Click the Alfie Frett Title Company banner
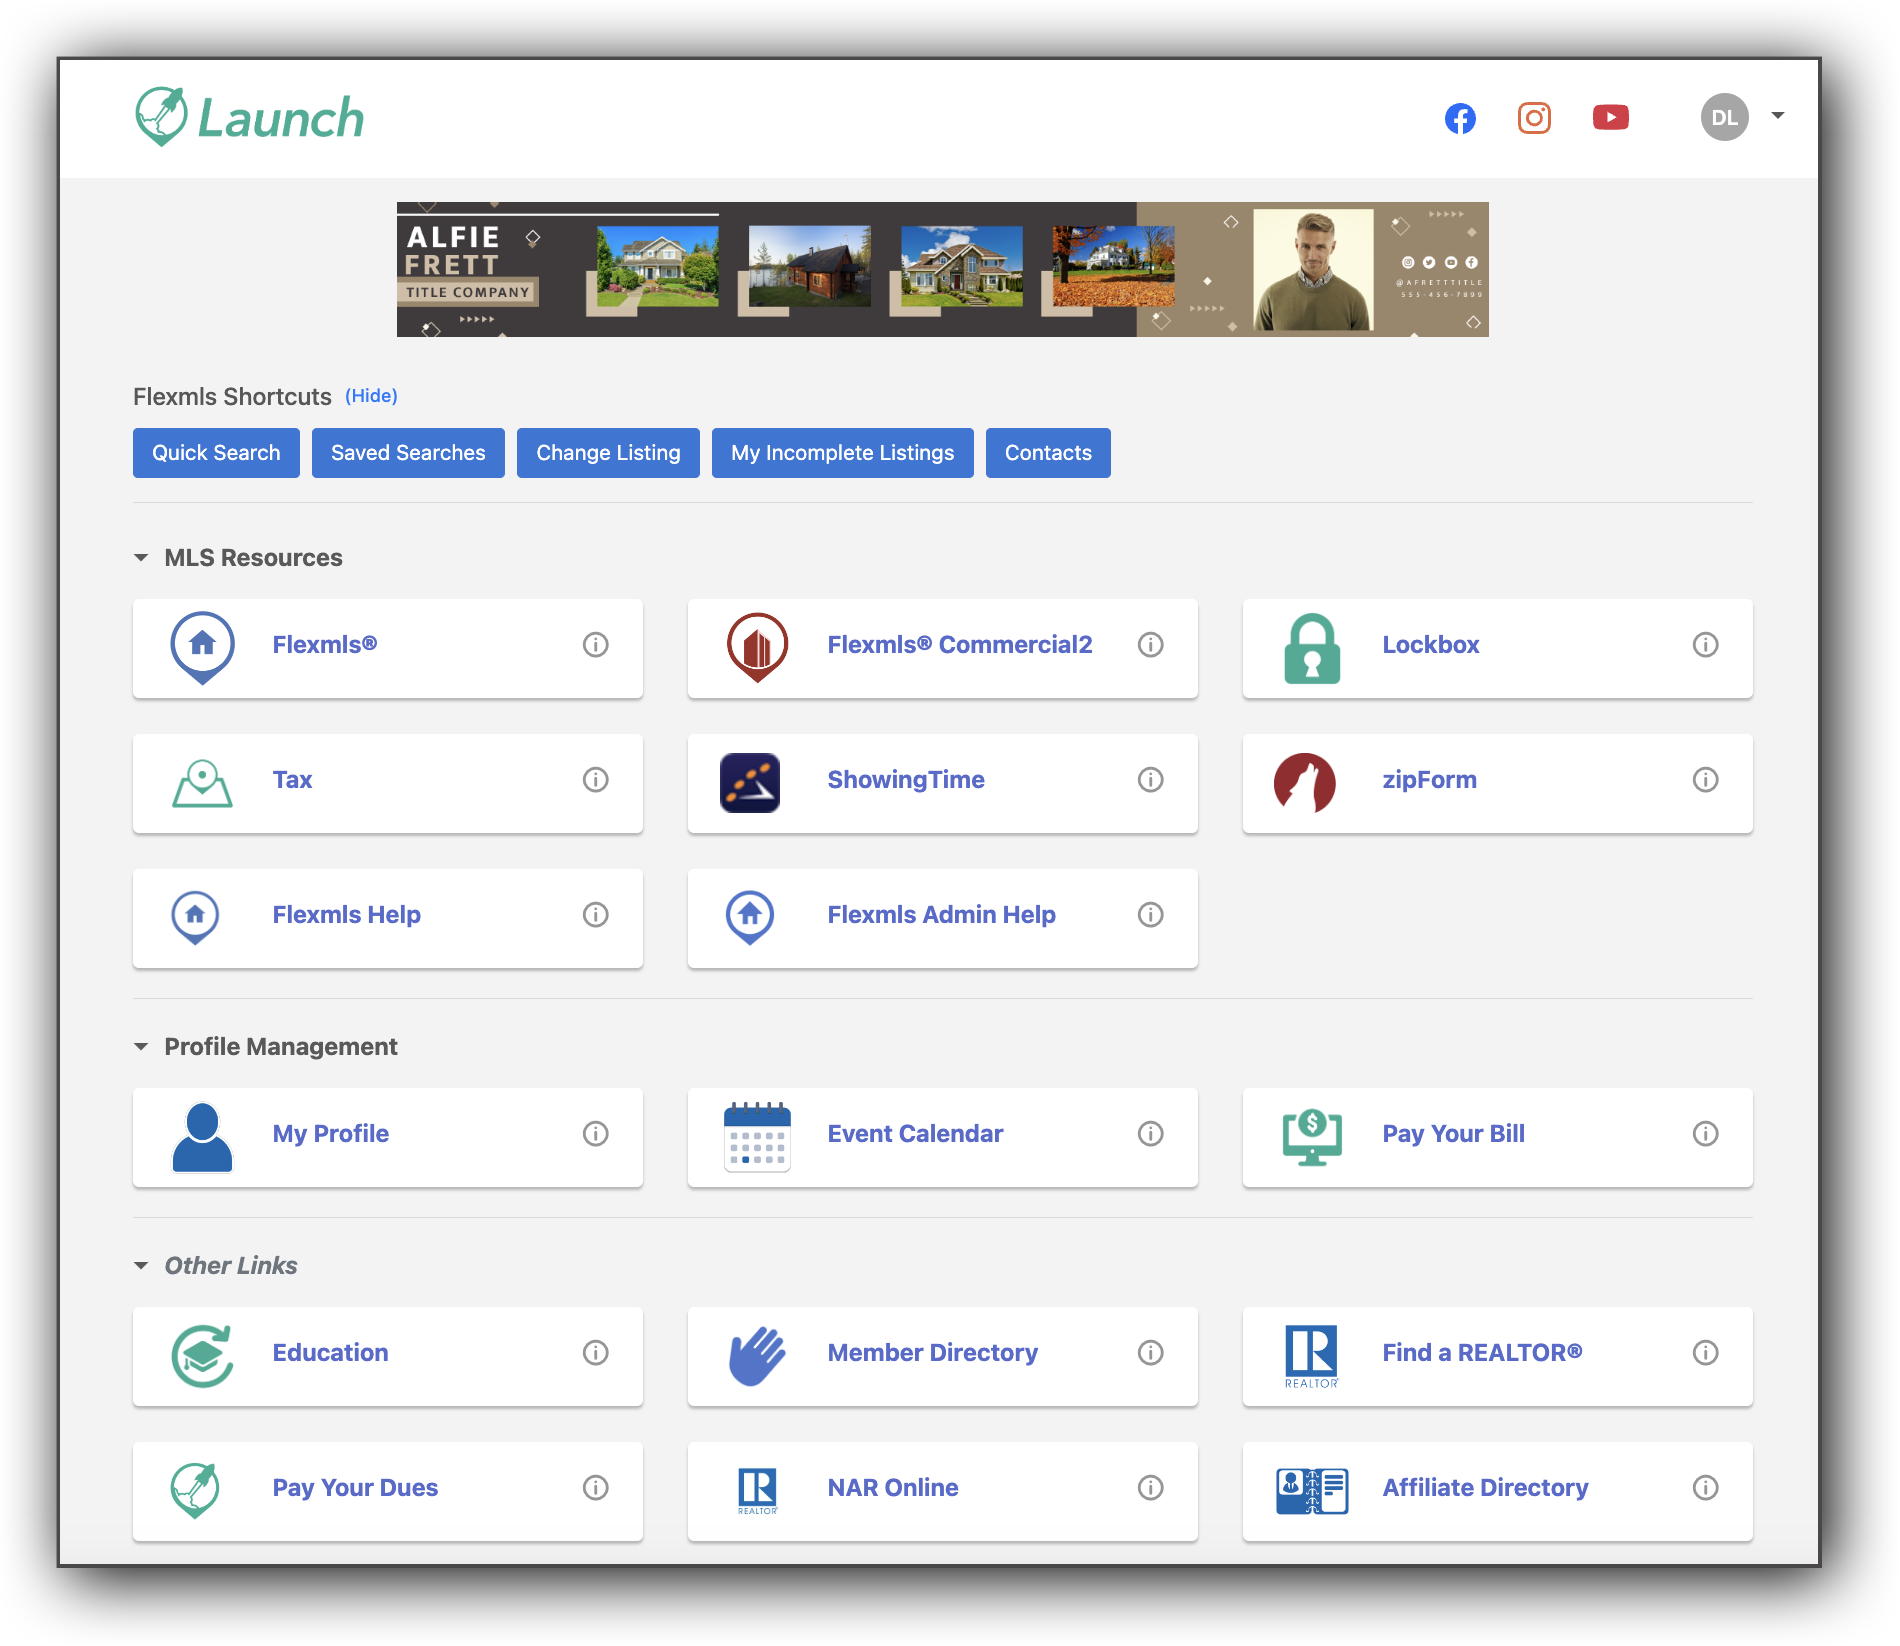Image resolution: width=1900 pixels, height=1646 pixels. click(x=942, y=270)
